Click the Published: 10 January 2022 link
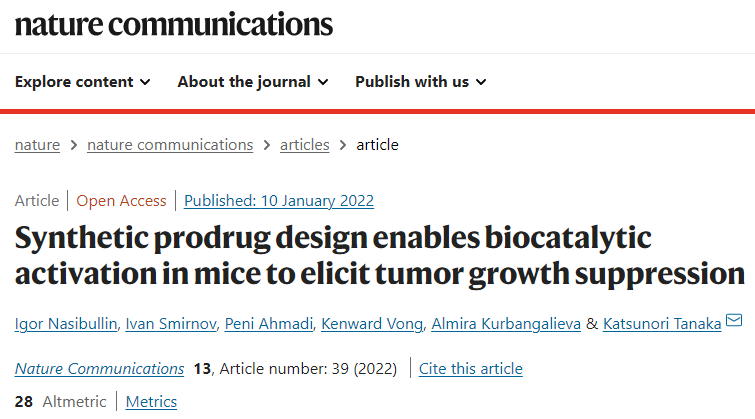Viewport: 755px width, 419px height. pos(279,201)
